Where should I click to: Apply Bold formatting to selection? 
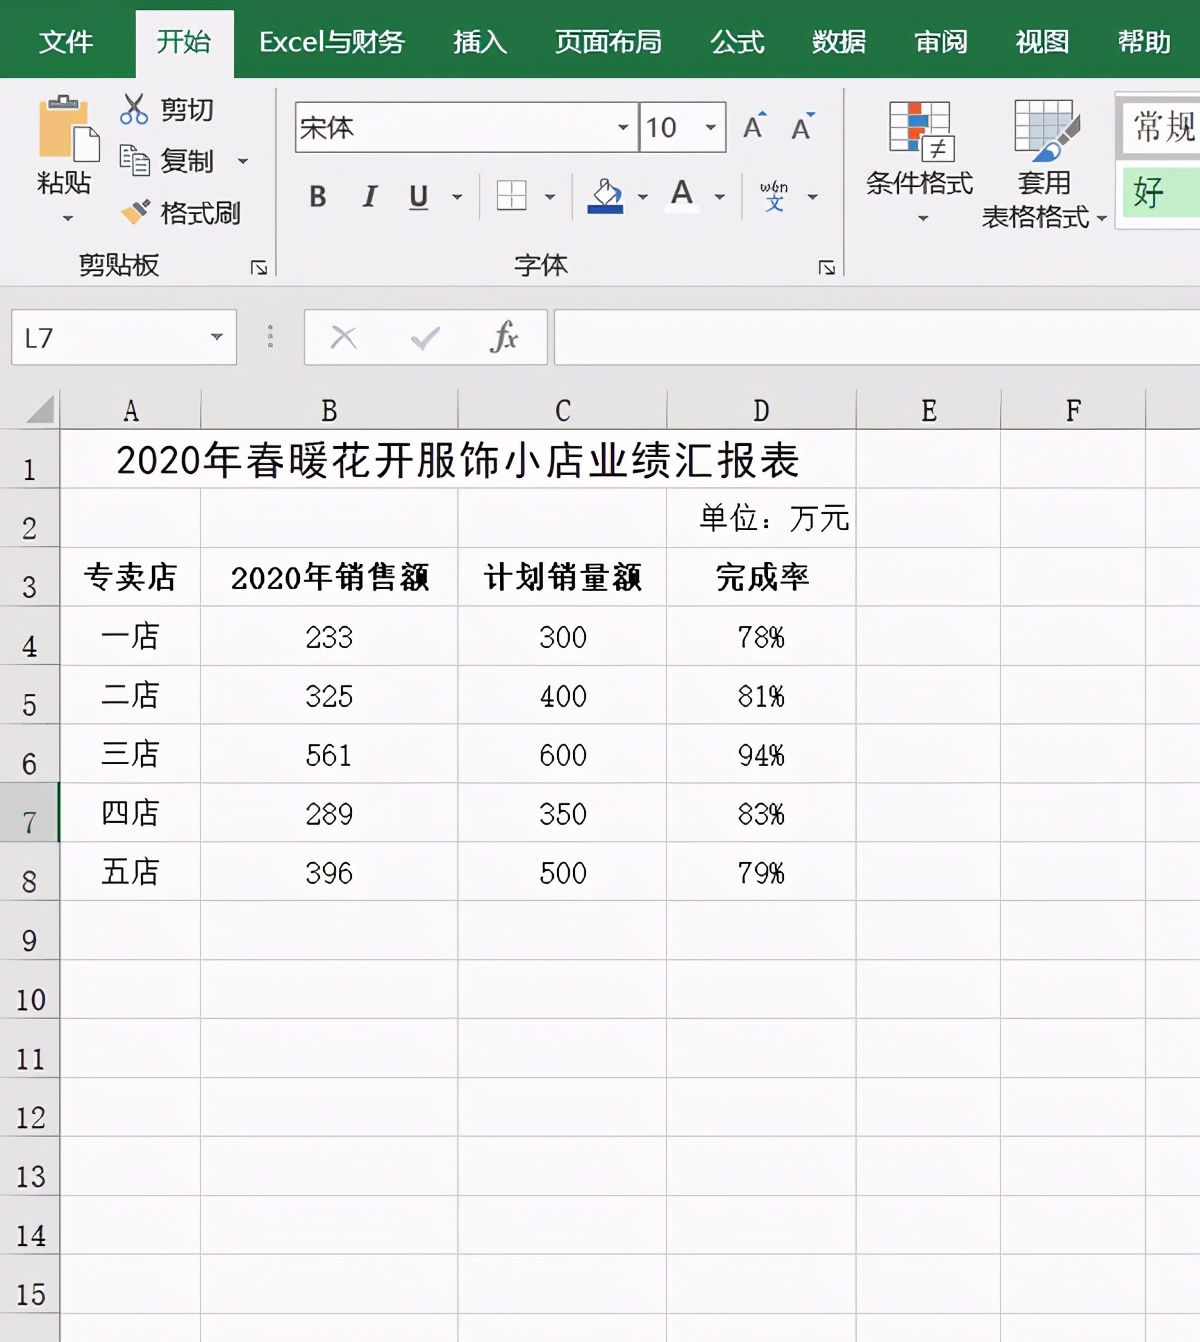click(318, 197)
